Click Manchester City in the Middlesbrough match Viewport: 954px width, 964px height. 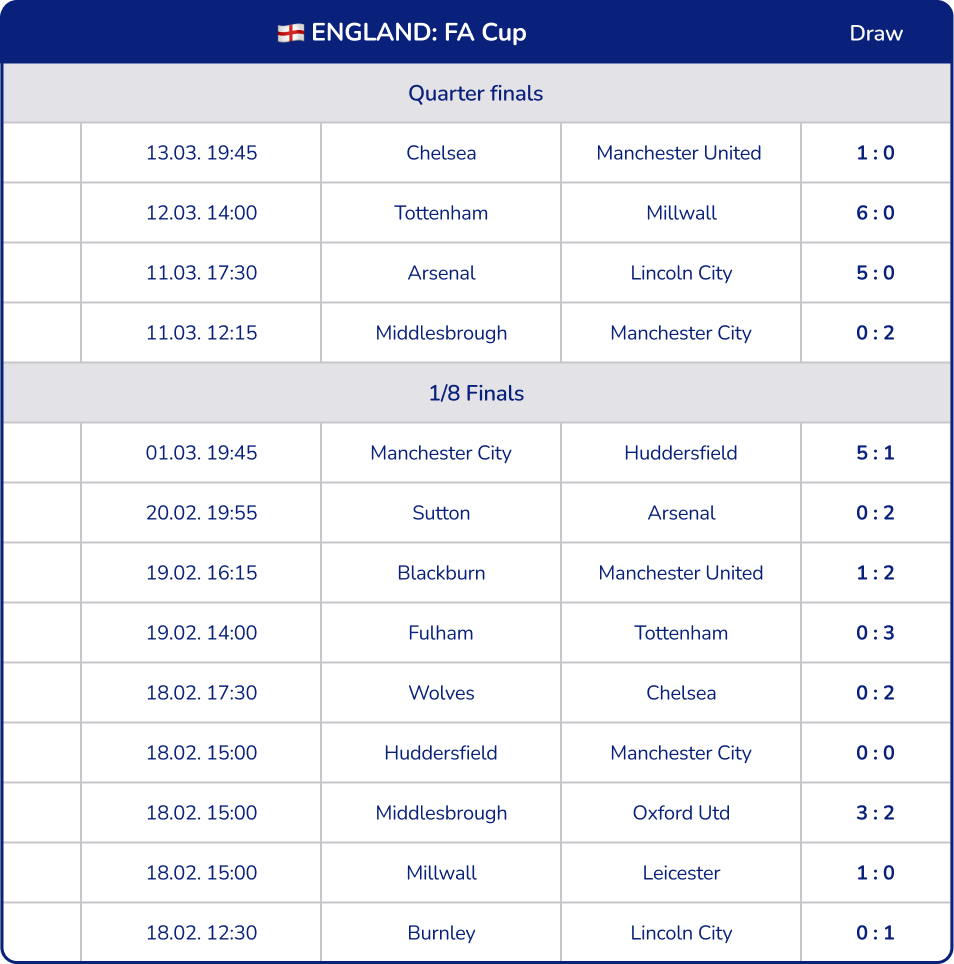coord(680,332)
